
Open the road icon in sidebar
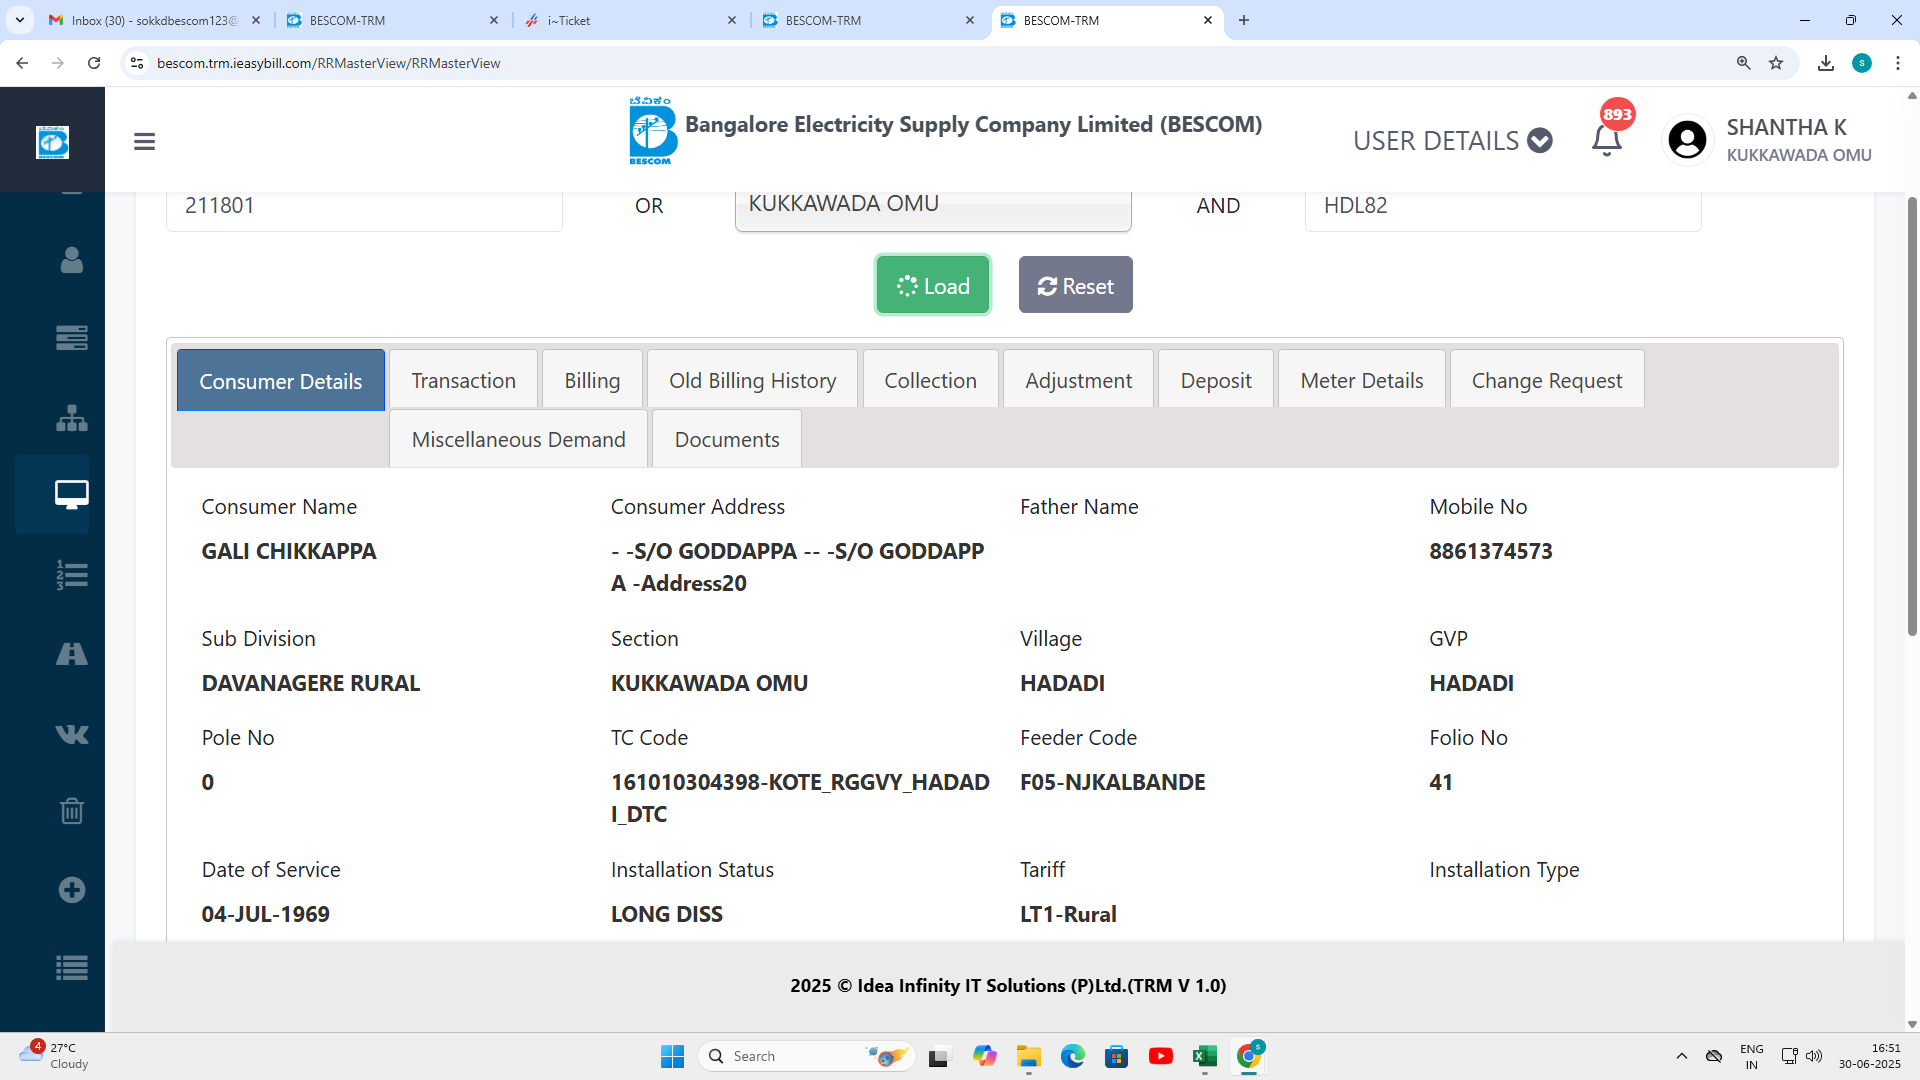(71, 654)
